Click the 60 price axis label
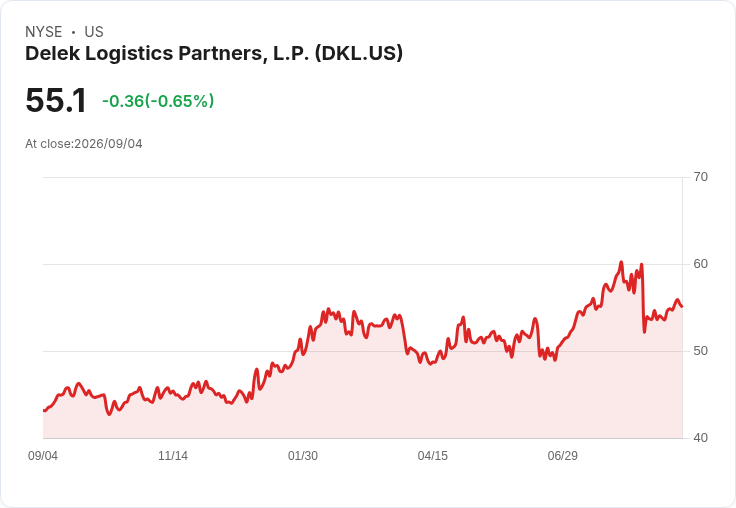This screenshot has width=736, height=508. (x=700, y=264)
